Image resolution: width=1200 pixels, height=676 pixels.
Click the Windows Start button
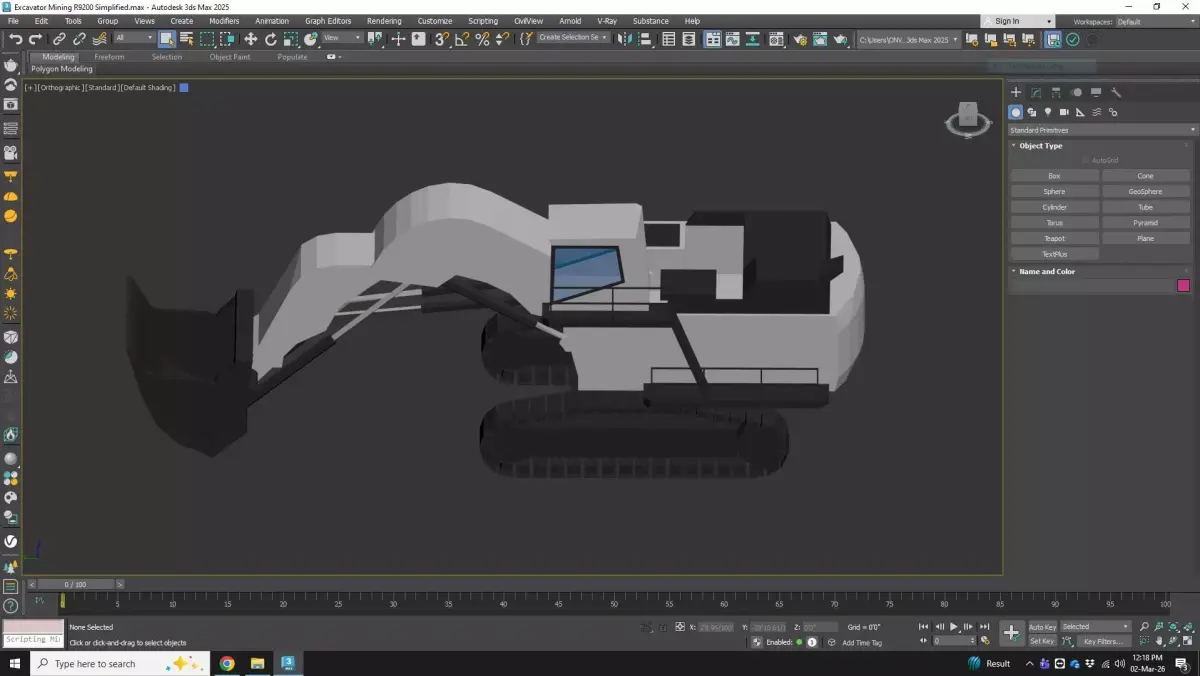[15, 663]
